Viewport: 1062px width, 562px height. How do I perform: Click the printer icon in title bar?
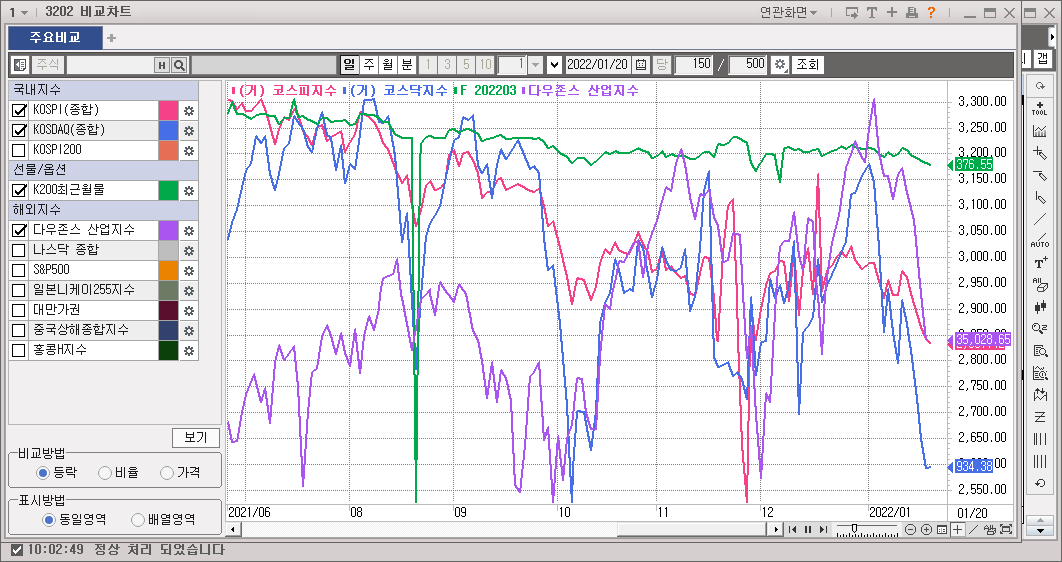coord(911,13)
